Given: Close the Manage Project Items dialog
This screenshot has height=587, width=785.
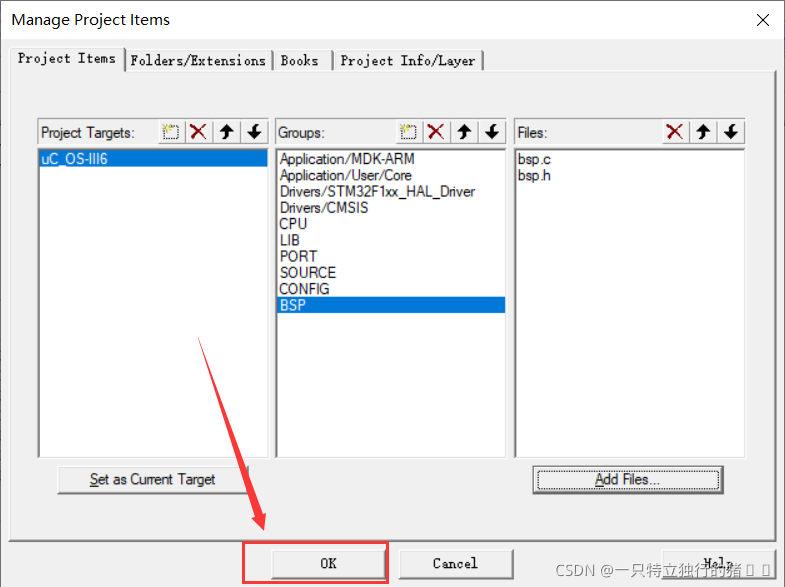Looking at the screenshot, I should pyautogui.click(x=763, y=20).
